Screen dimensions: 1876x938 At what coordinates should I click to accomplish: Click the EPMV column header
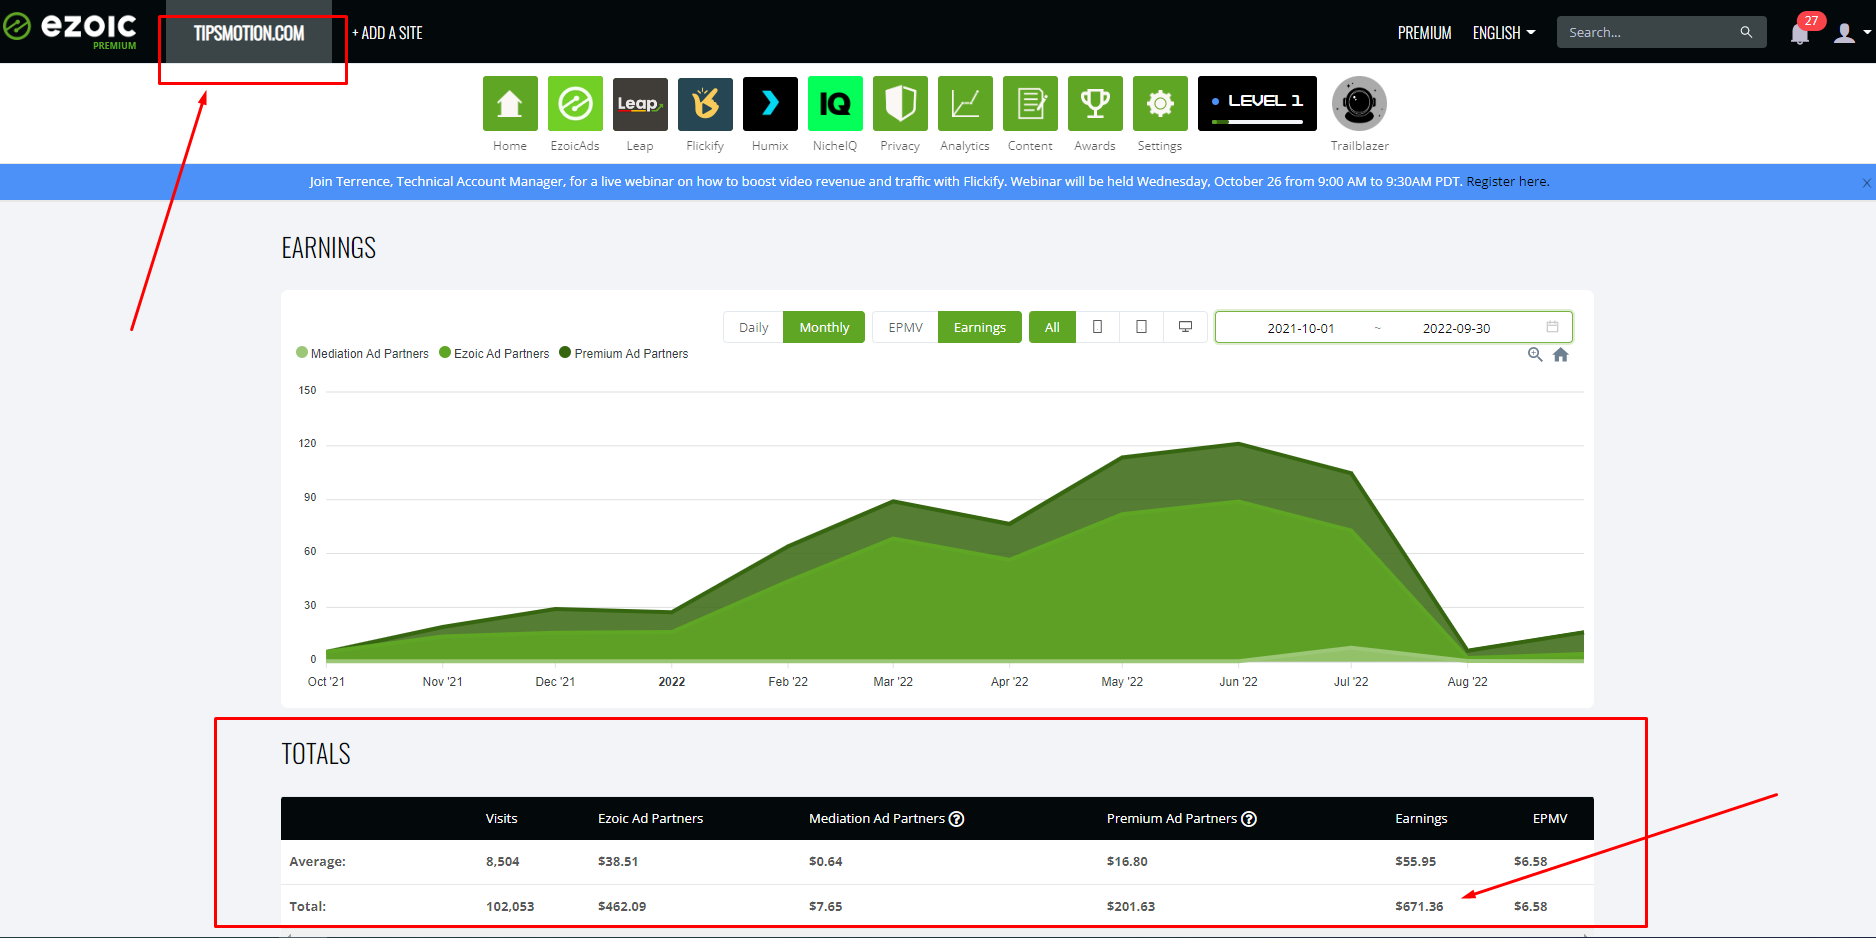[x=1550, y=818]
